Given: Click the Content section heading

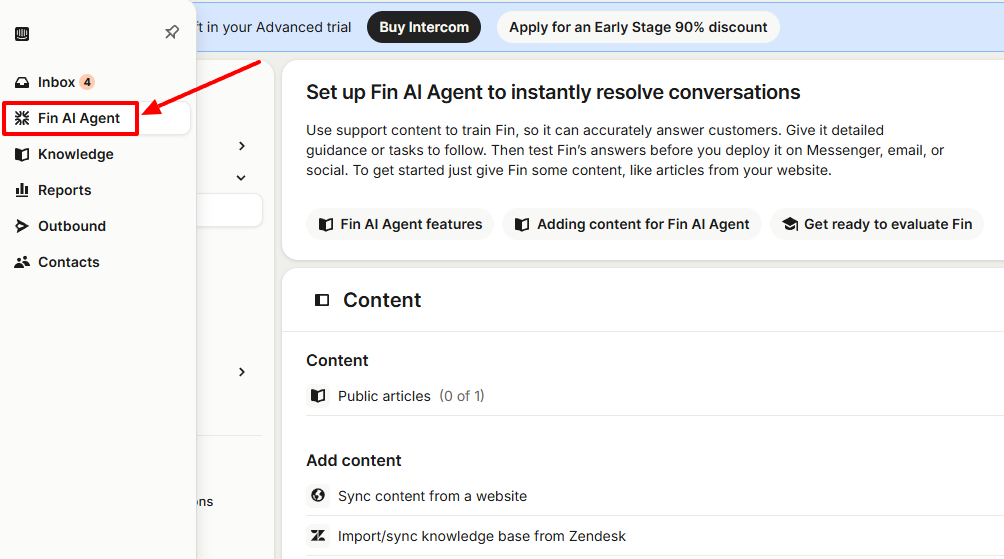Looking at the screenshot, I should (382, 300).
